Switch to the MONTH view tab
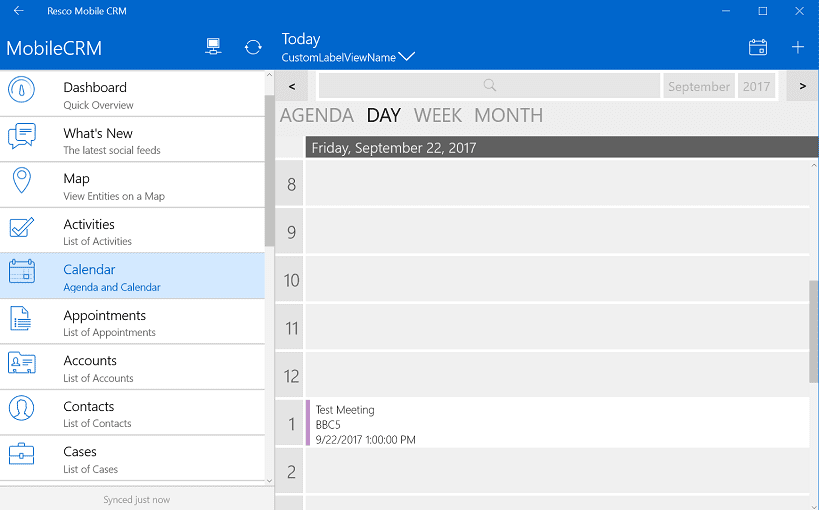This screenshot has width=819, height=510. [x=508, y=115]
